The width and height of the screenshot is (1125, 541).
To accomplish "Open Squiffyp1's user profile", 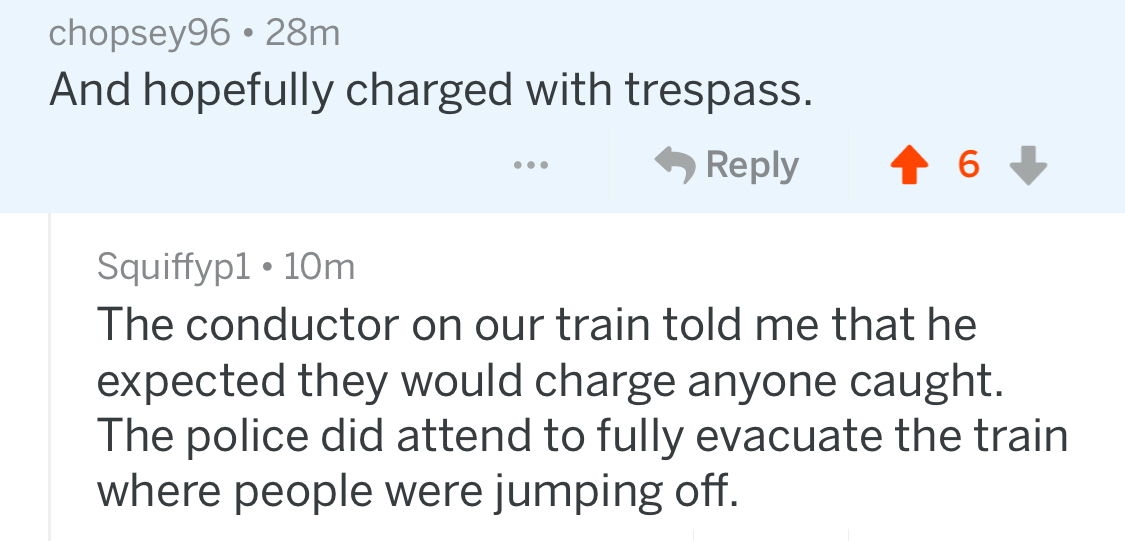I will 172,267.
